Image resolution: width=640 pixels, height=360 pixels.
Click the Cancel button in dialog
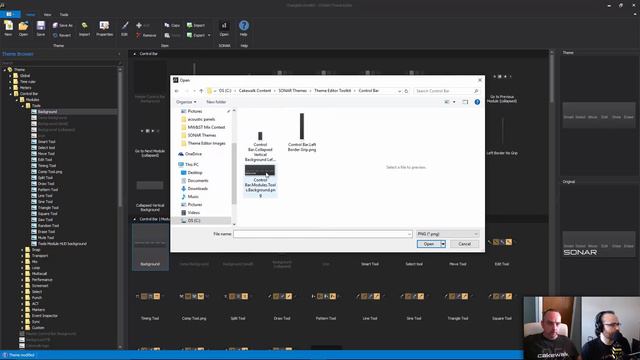click(464, 244)
